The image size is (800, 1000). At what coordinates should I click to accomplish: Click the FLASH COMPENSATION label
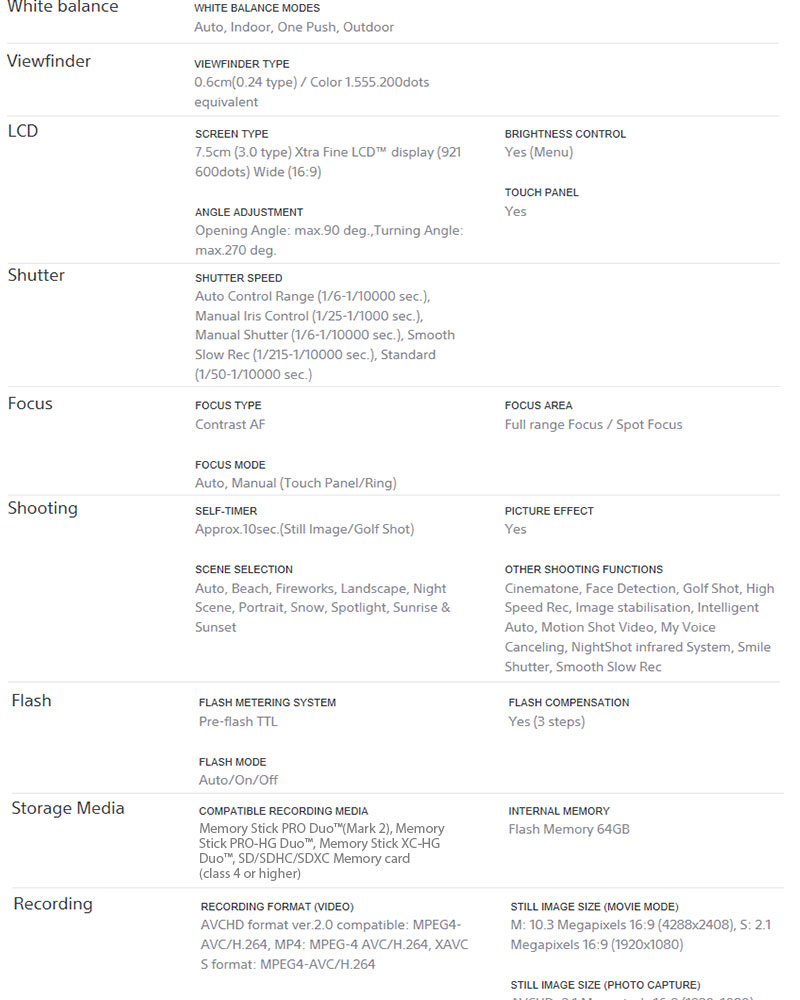click(569, 703)
